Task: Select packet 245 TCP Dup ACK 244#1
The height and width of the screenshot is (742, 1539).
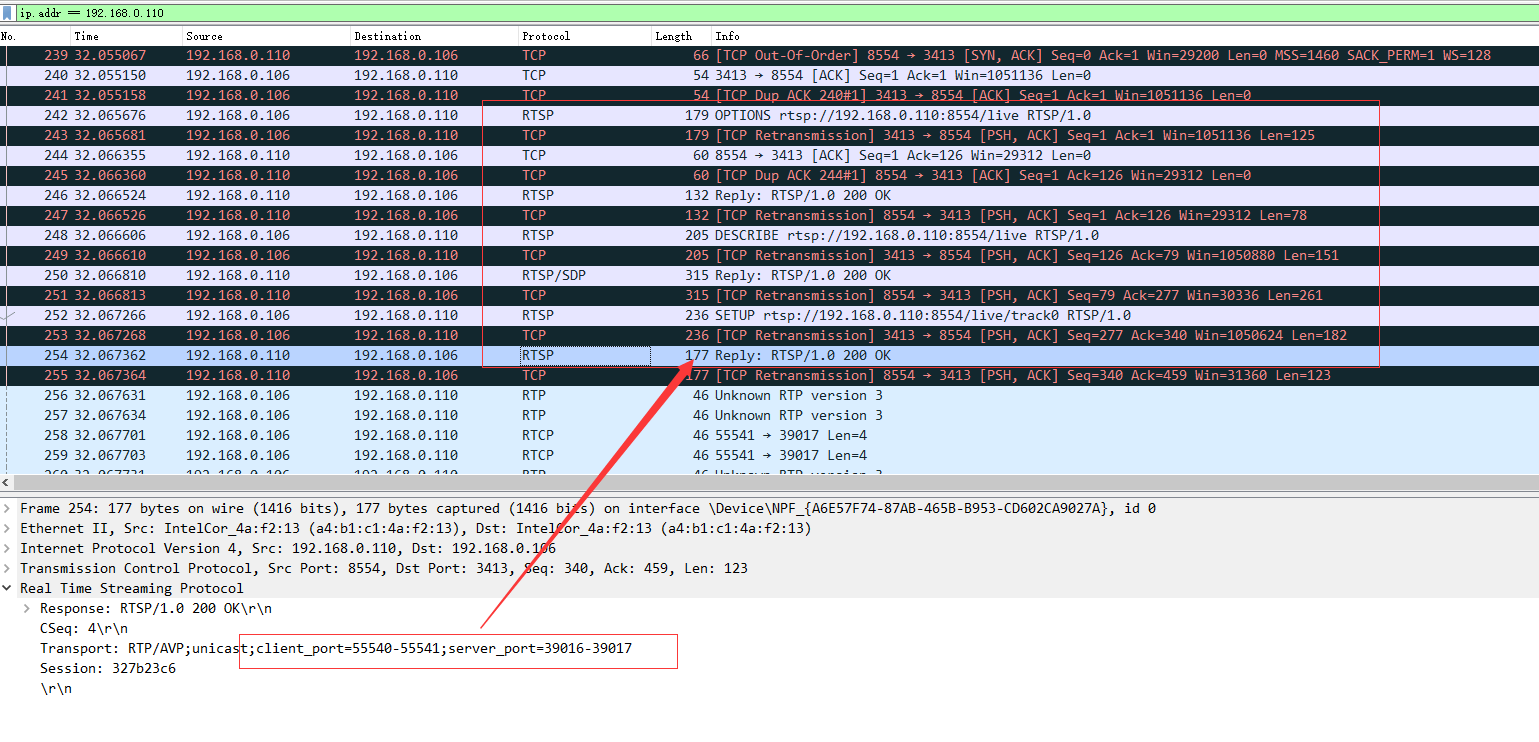Action: tap(769, 175)
